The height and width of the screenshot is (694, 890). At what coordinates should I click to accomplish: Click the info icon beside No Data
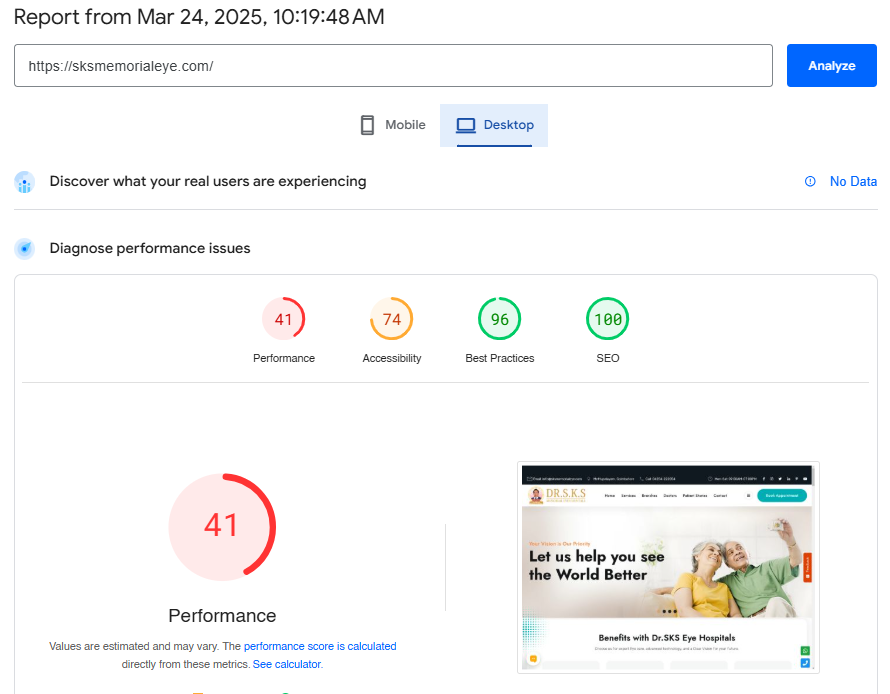coord(809,181)
